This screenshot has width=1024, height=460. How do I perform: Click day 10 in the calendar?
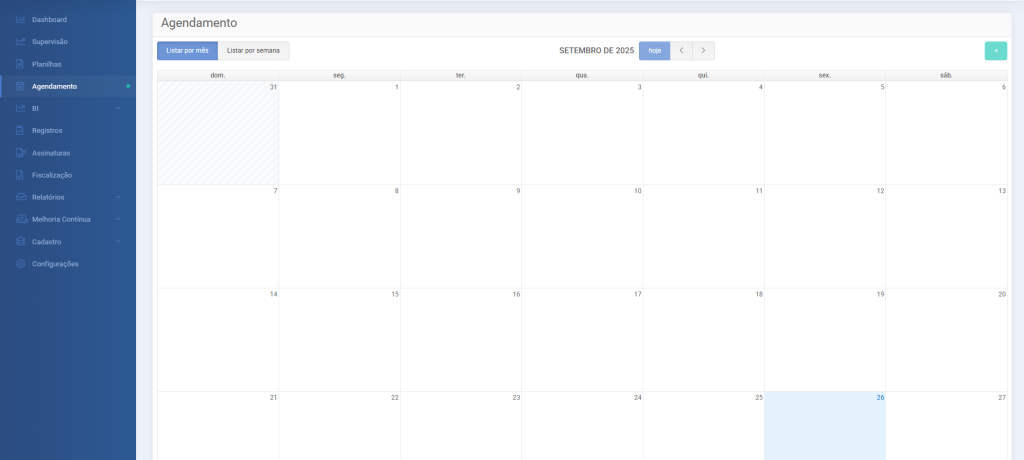pyautogui.click(x=581, y=236)
